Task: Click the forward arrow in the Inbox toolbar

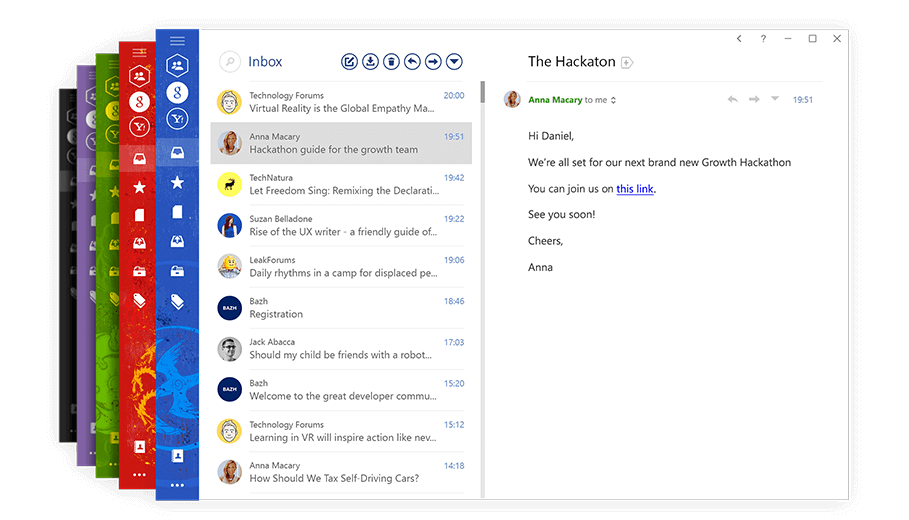Action: (x=433, y=62)
